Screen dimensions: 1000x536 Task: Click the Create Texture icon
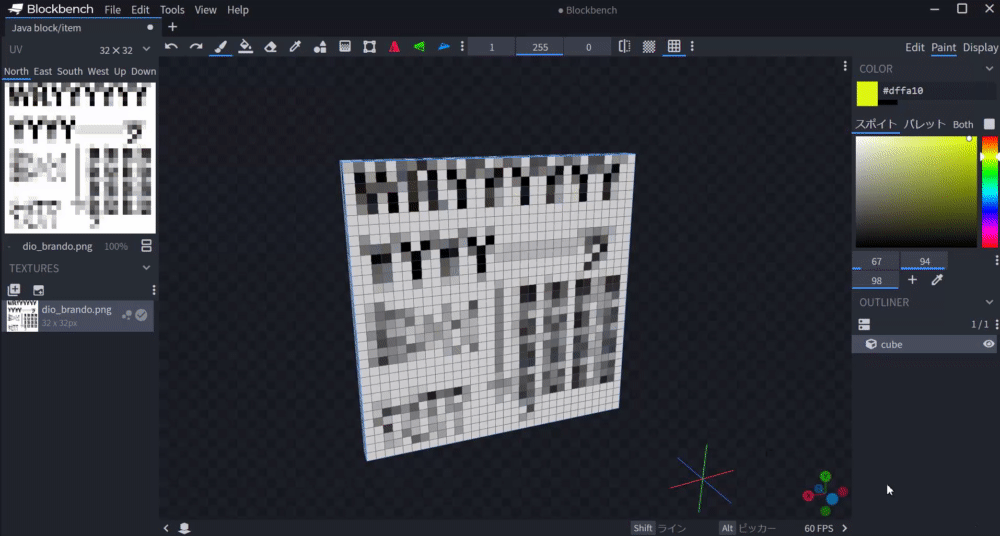[14, 290]
